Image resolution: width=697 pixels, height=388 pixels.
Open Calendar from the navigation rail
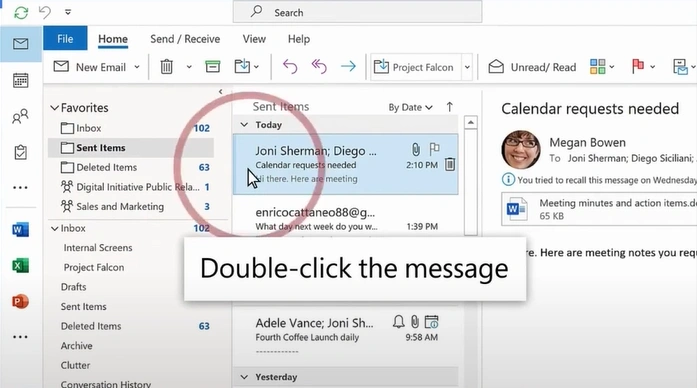[20, 80]
